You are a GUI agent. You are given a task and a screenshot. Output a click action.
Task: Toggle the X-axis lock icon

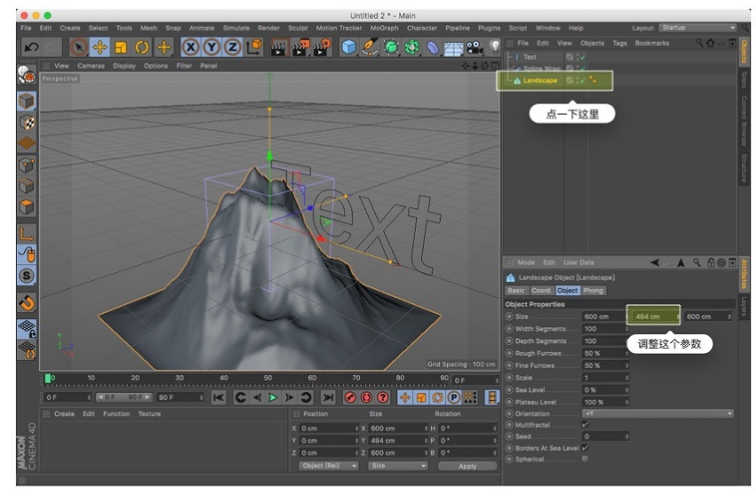pos(190,47)
